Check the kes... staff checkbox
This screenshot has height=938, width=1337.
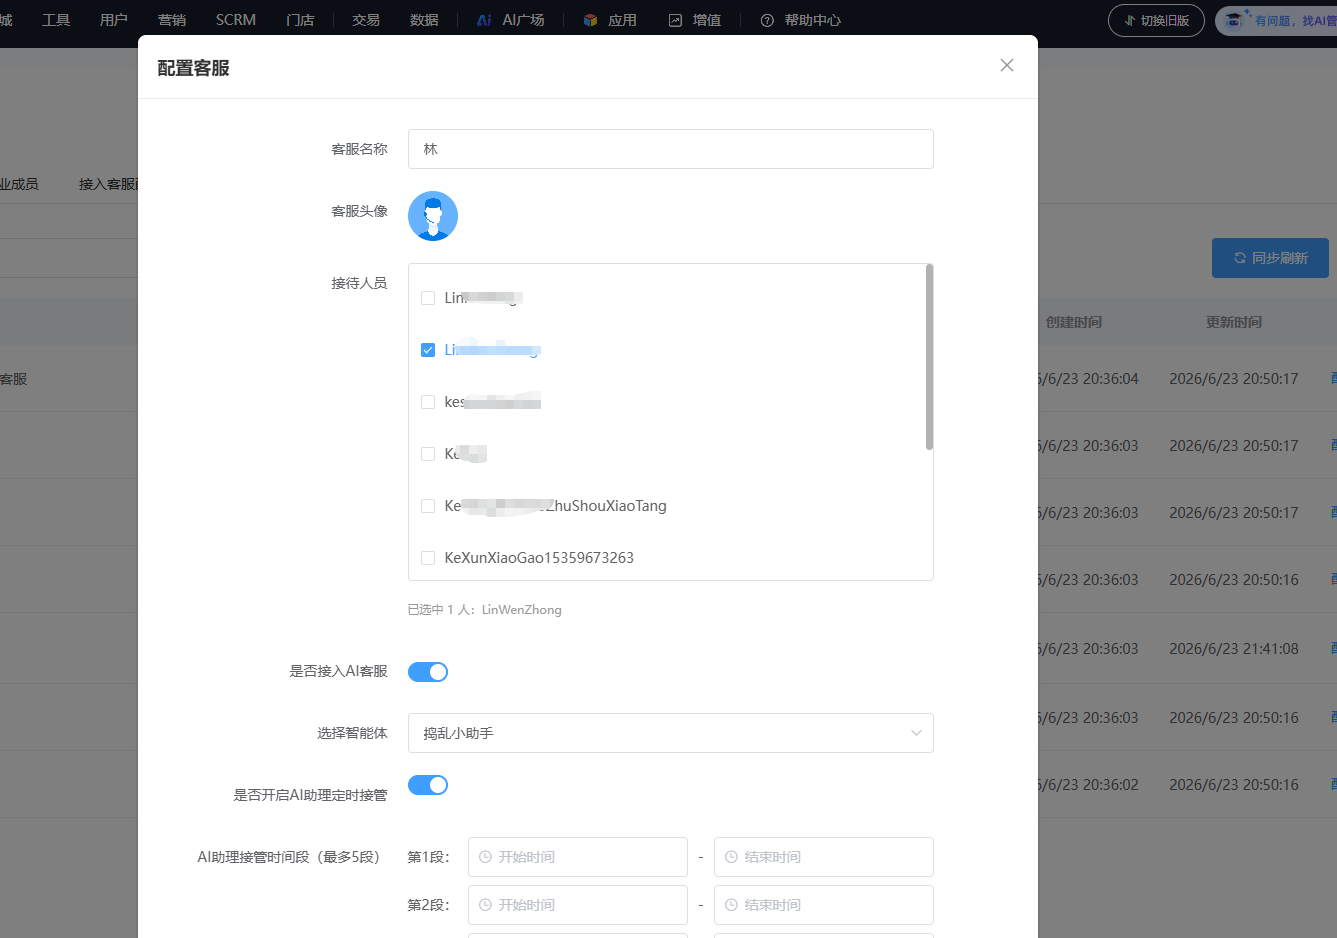pyautogui.click(x=428, y=402)
